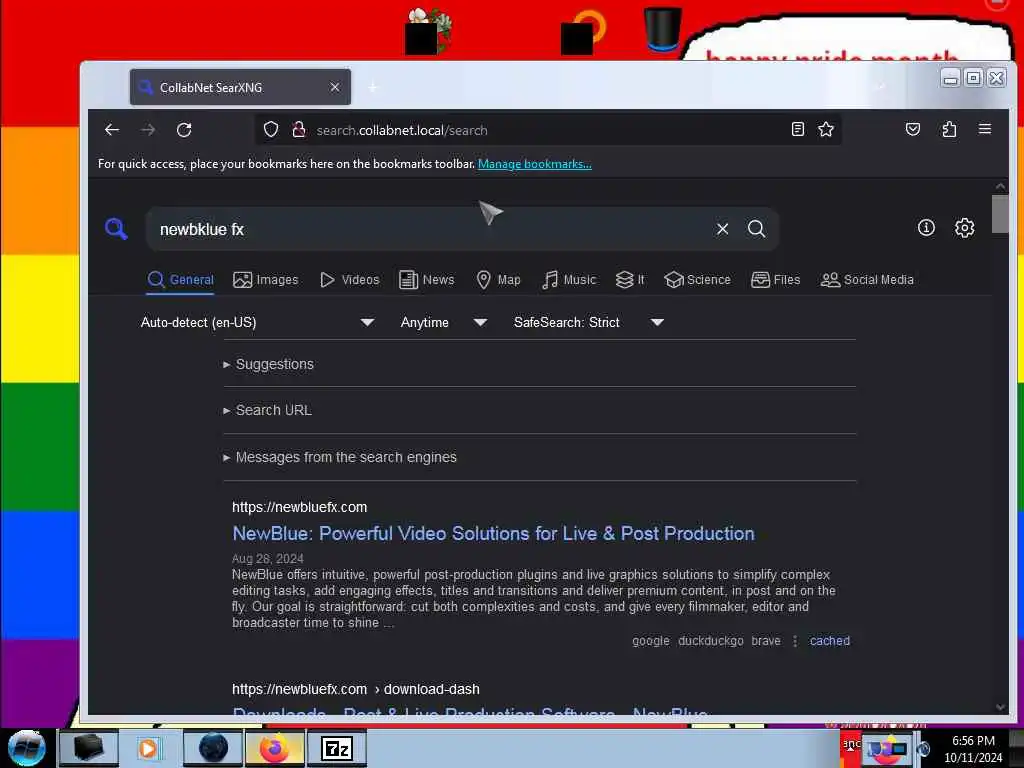The width and height of the screenshot is (1024, 768).
Task: Open a new tab with plus button
Action: (373, 87)
